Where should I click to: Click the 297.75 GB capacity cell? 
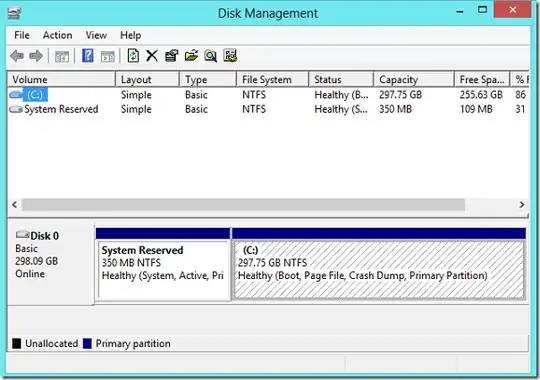pos(401,94)
